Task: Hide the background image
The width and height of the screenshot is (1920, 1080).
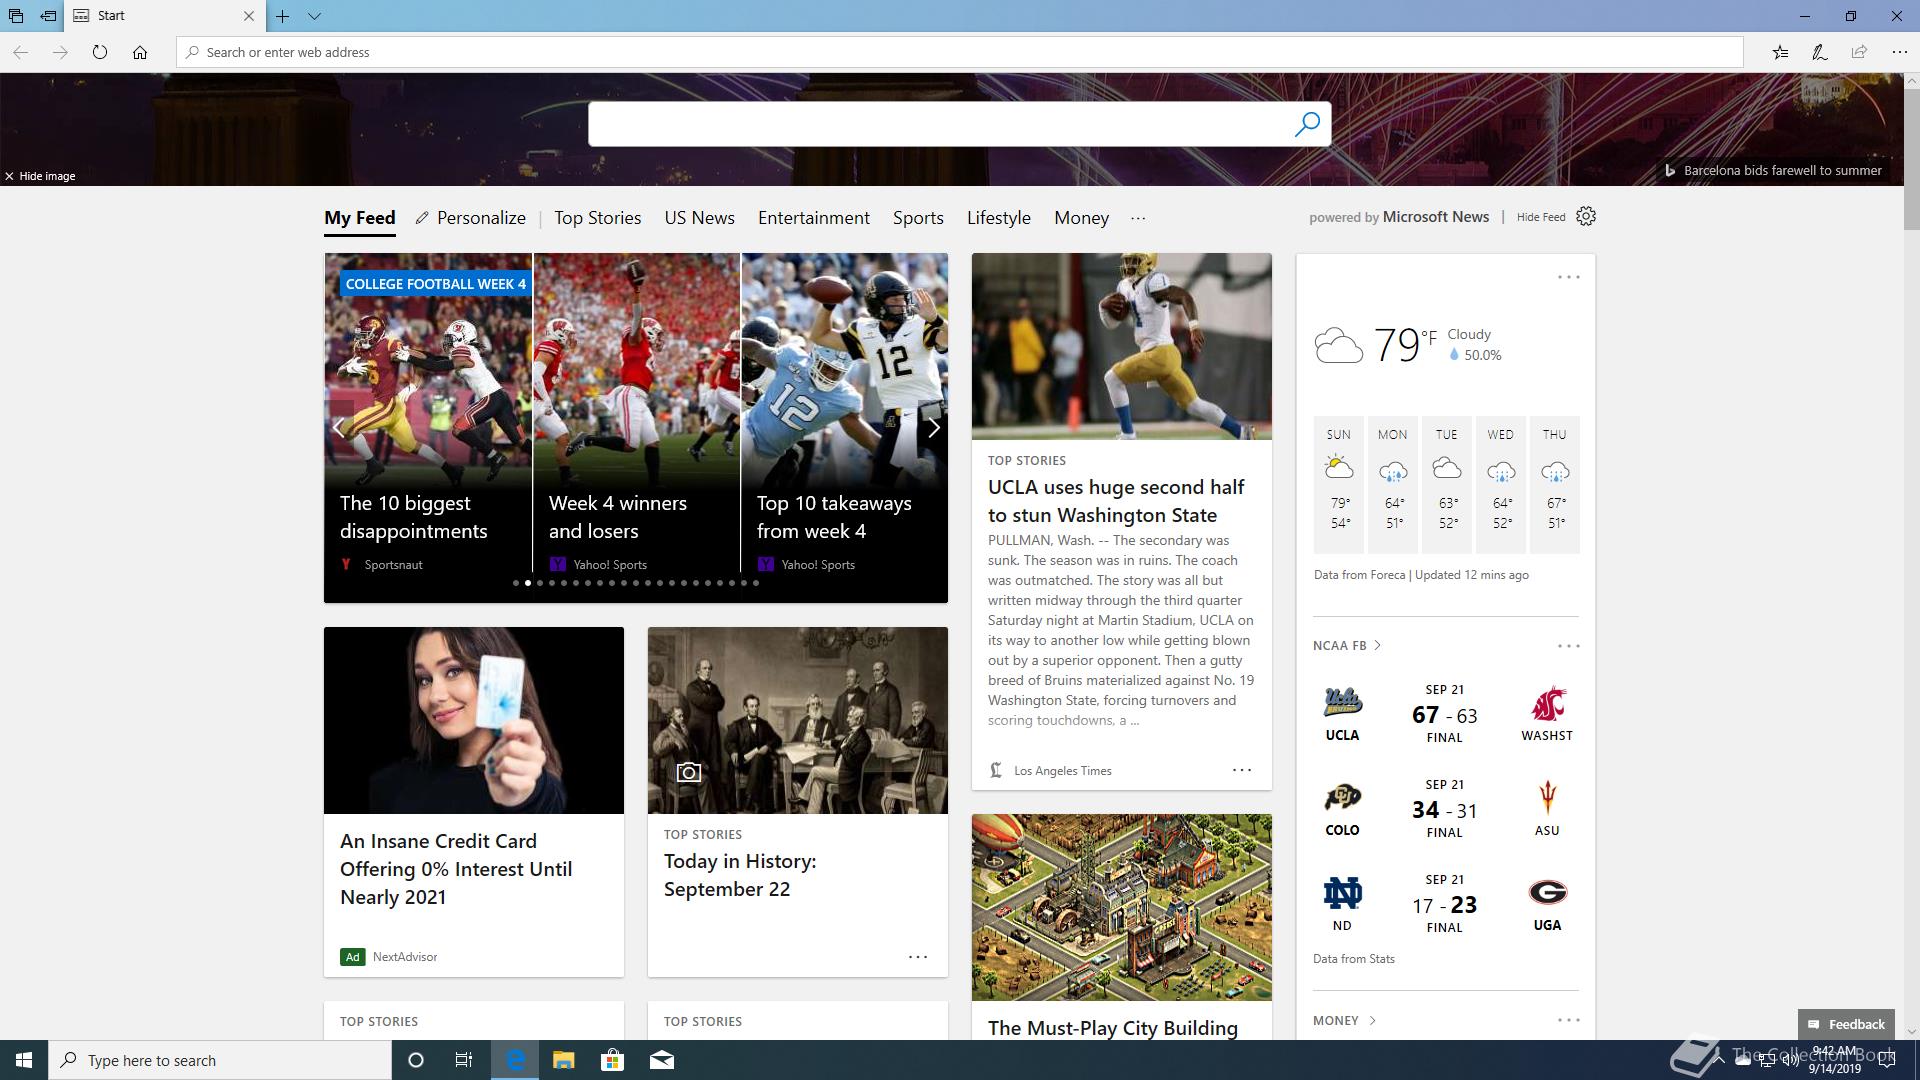Action: coord(40,176)
